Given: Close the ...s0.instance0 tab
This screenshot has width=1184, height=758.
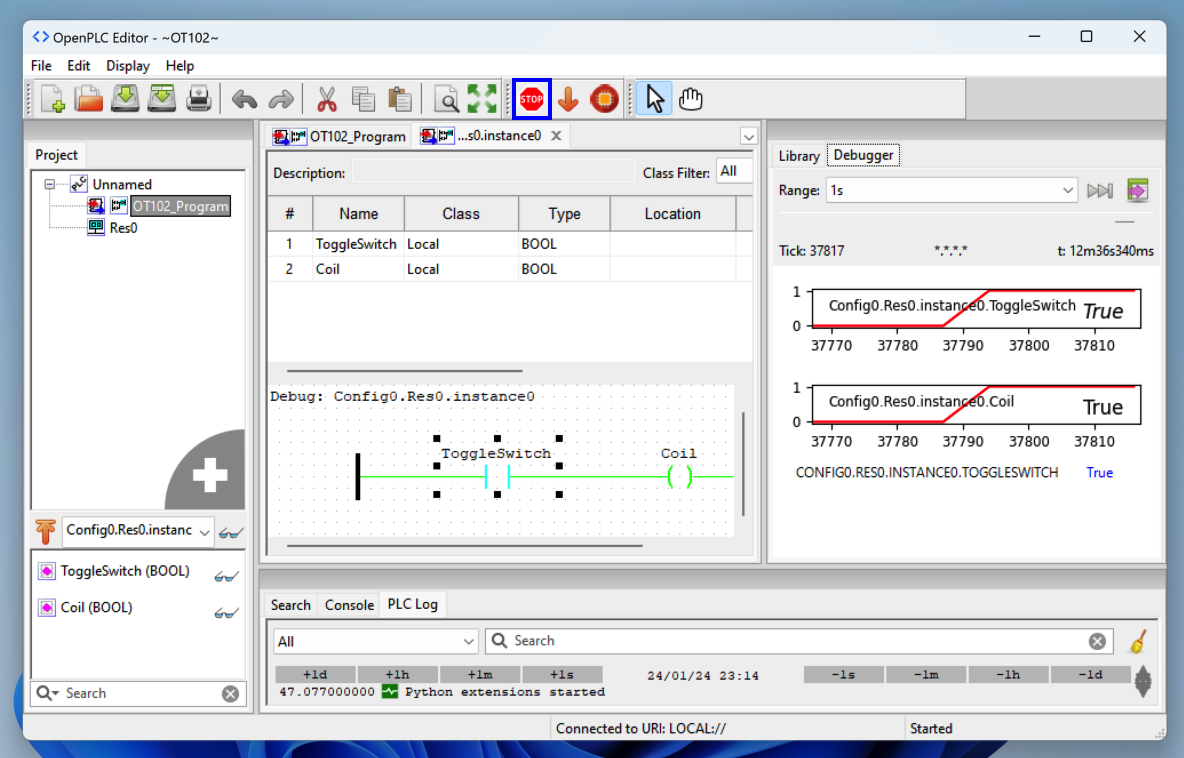Looking at the screenshot, I should click(556, 136).
